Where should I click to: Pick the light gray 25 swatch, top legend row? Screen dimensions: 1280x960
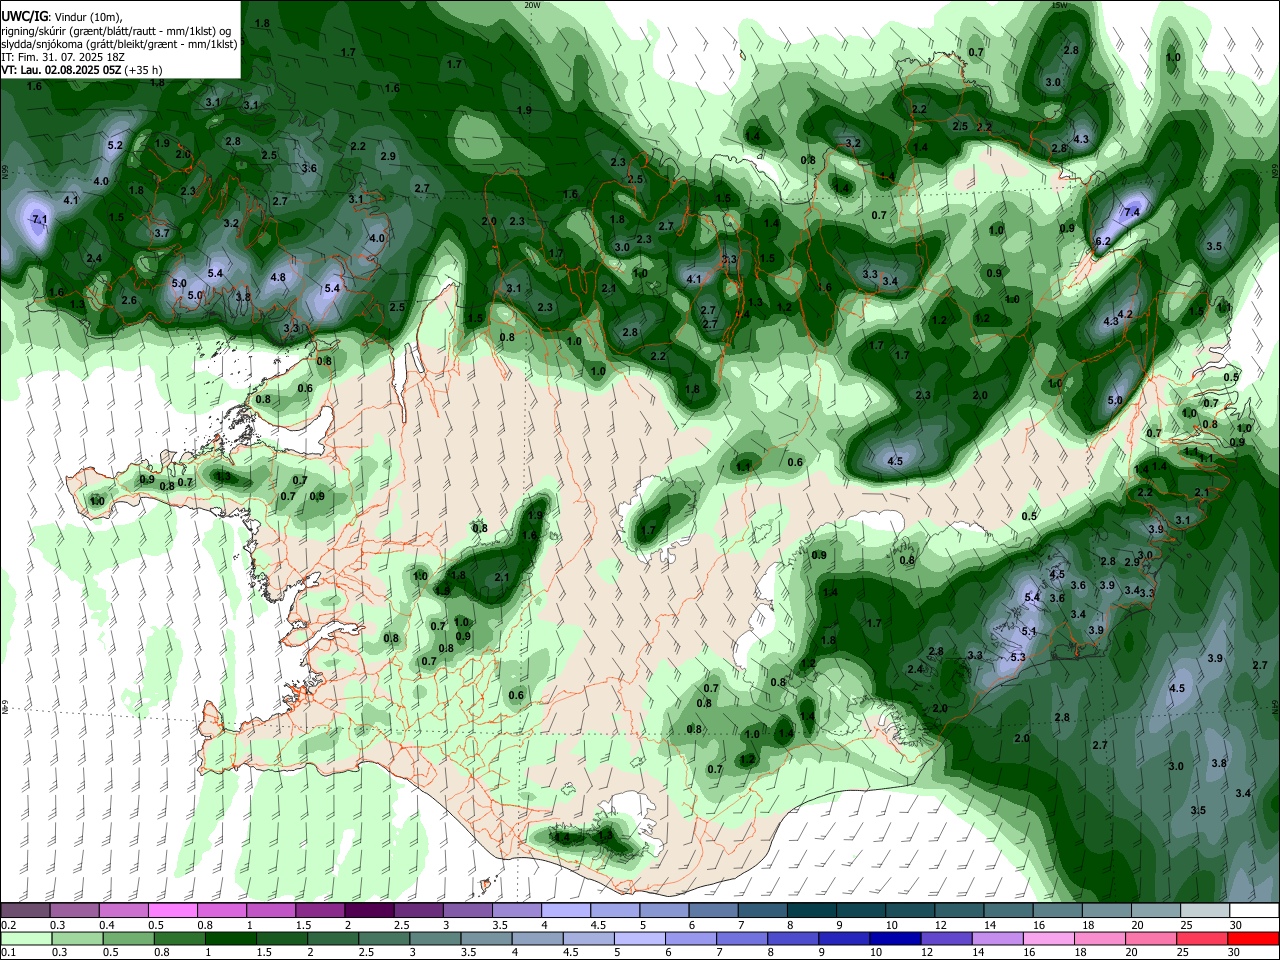(x=1205, y=910)
